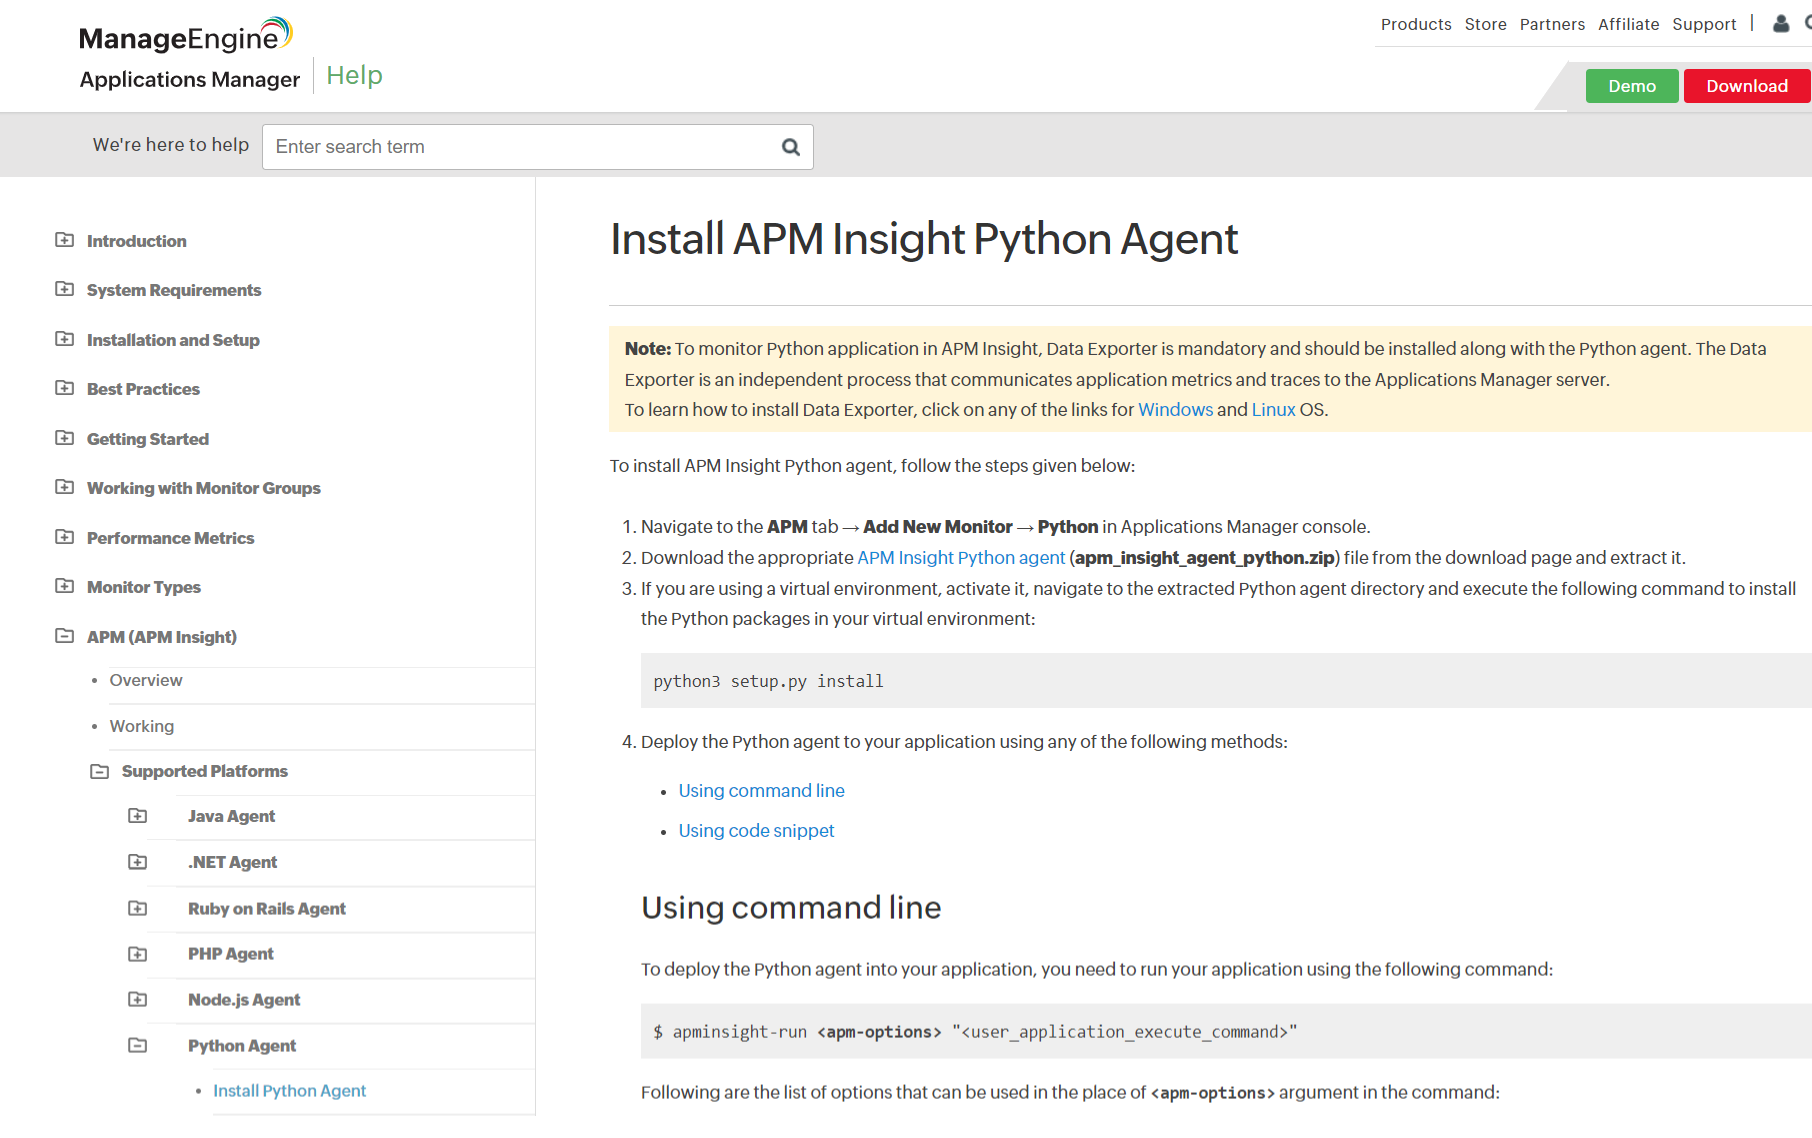
Task: Select the PHP Agent label
Action: [230, 954]
